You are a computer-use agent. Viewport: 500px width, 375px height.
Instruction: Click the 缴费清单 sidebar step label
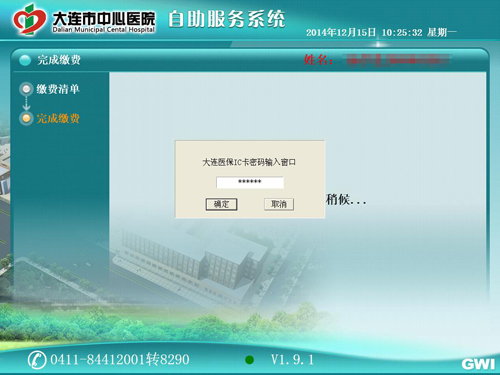click(58, 89)
